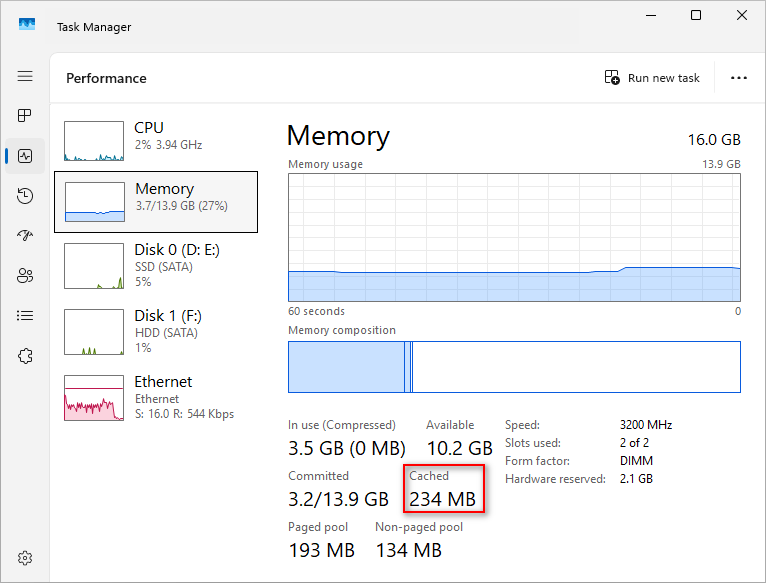Open the Startup apps page icon
This screenshot has height=583, width=766.
pyautogui.click(x=25, y=236)
